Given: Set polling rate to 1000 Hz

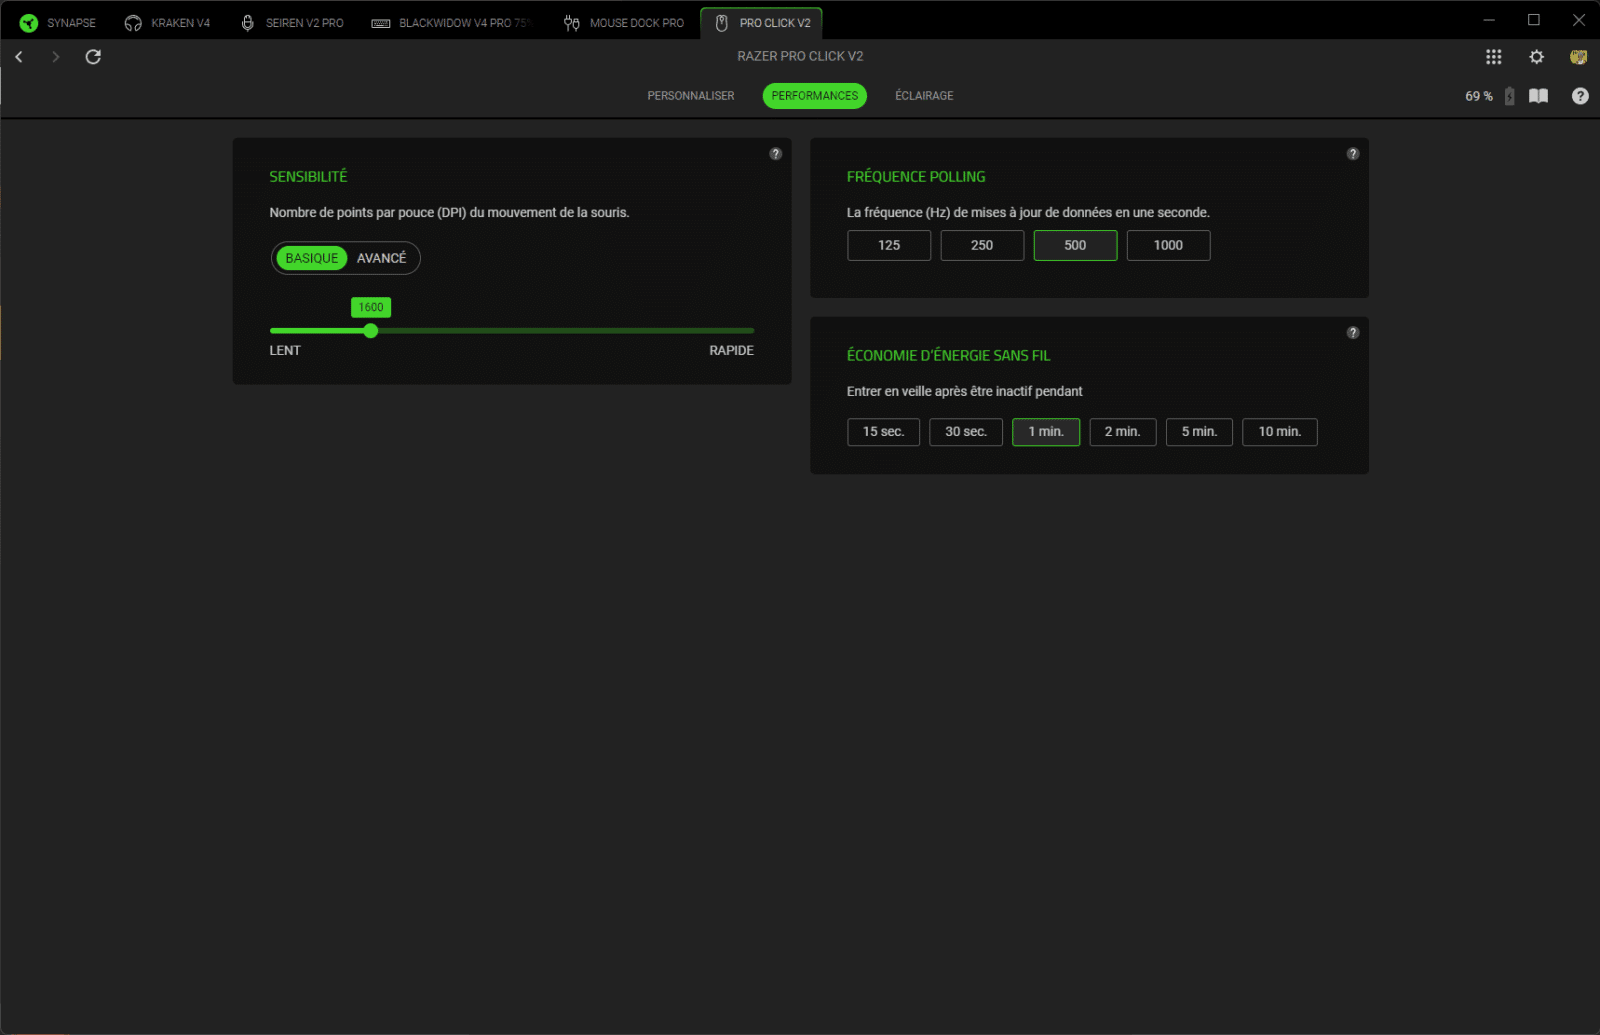Looking at the screenshot, I should 1168,245.
